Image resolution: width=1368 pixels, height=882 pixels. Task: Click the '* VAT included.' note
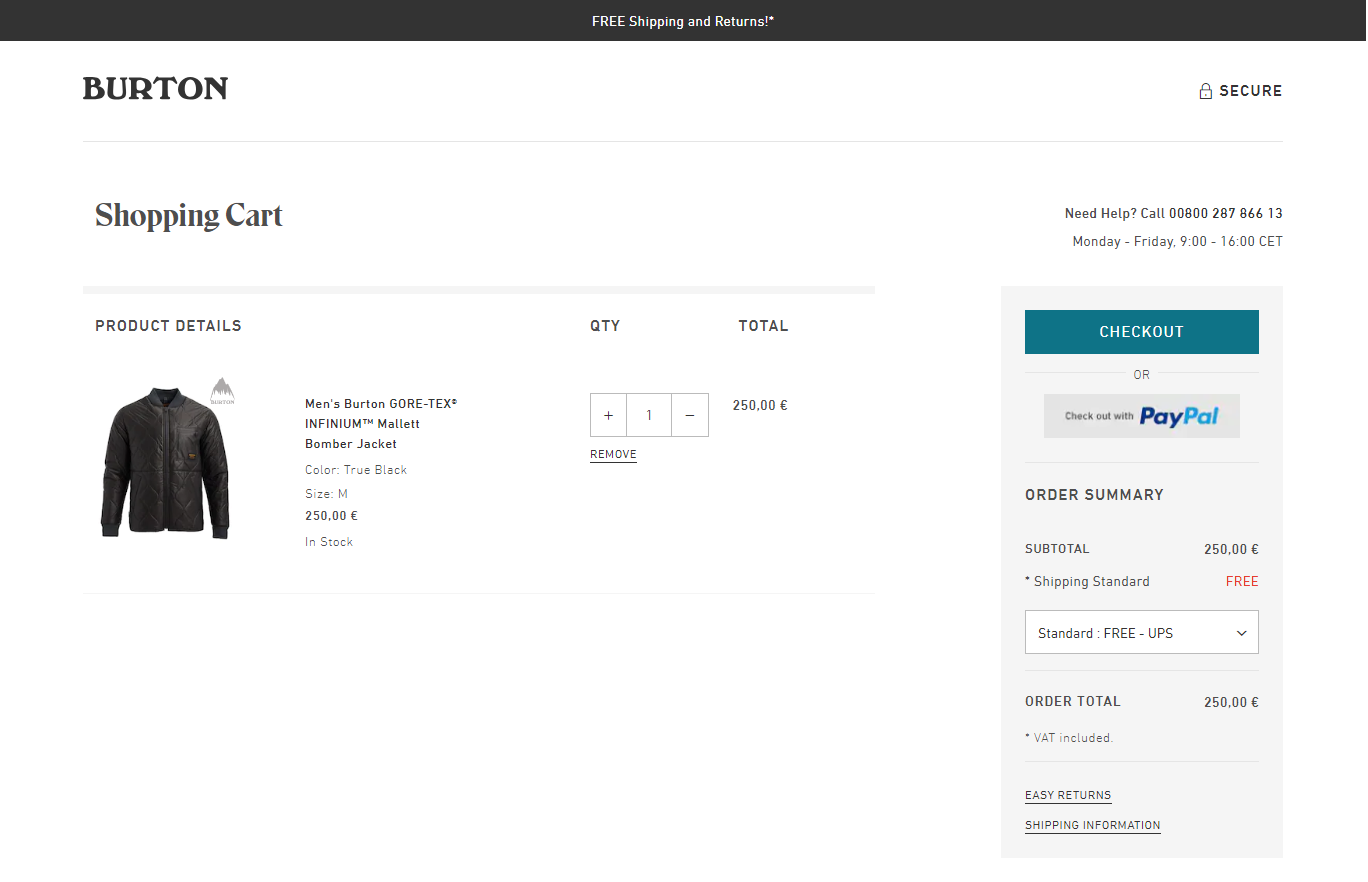point(1069,738)
